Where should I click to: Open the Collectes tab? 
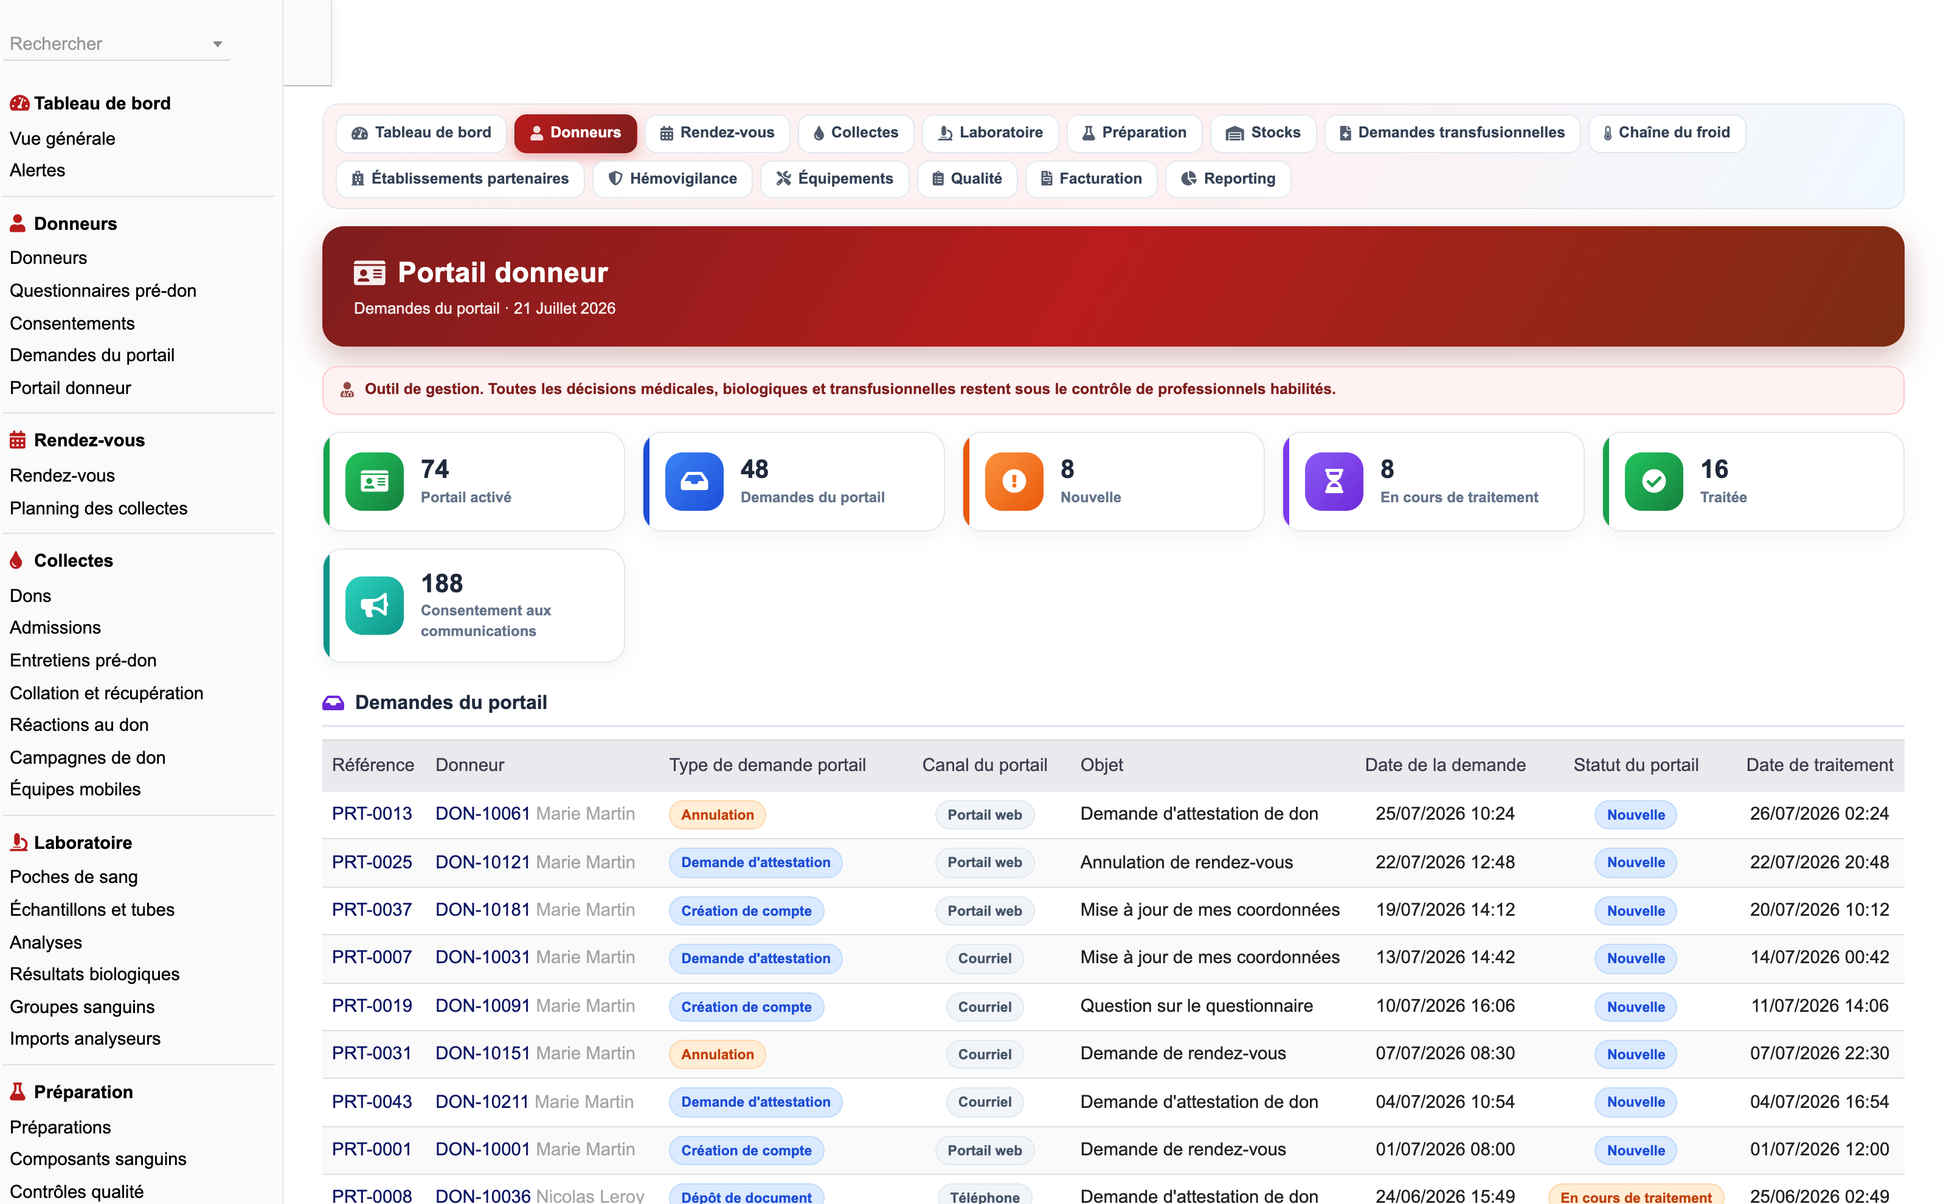pyautogui.click(x=855, y=133)
